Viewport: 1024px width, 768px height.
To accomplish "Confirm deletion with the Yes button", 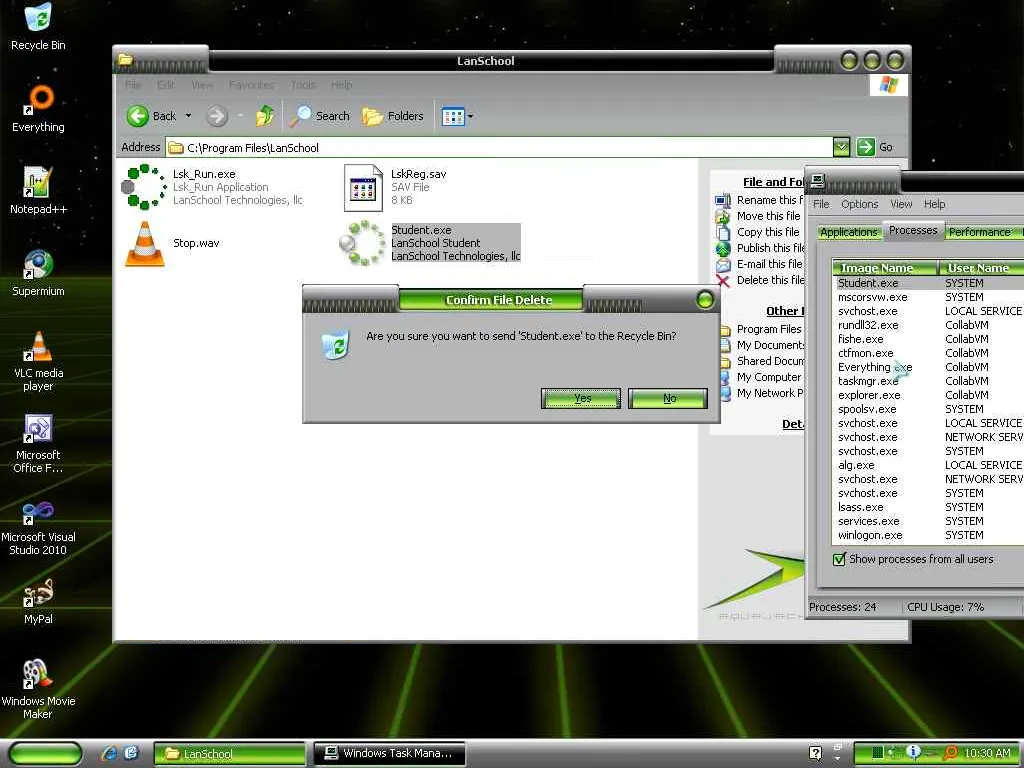I will [581, 398].
